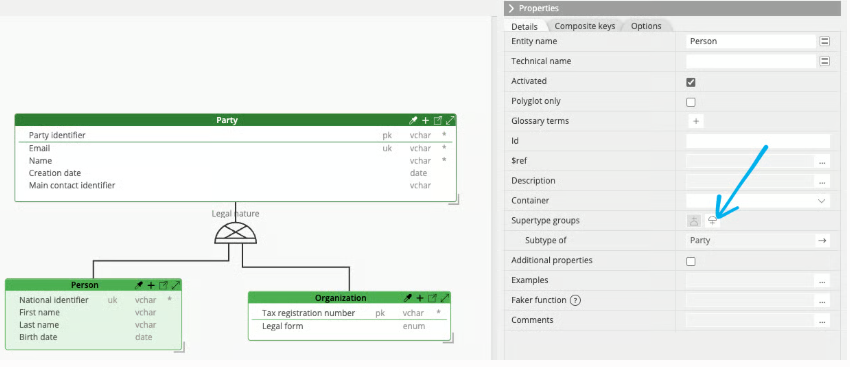This screenshot has width=850, height=367.
Task: Select the Person entity title bar
Action: (x=93, y=285)
